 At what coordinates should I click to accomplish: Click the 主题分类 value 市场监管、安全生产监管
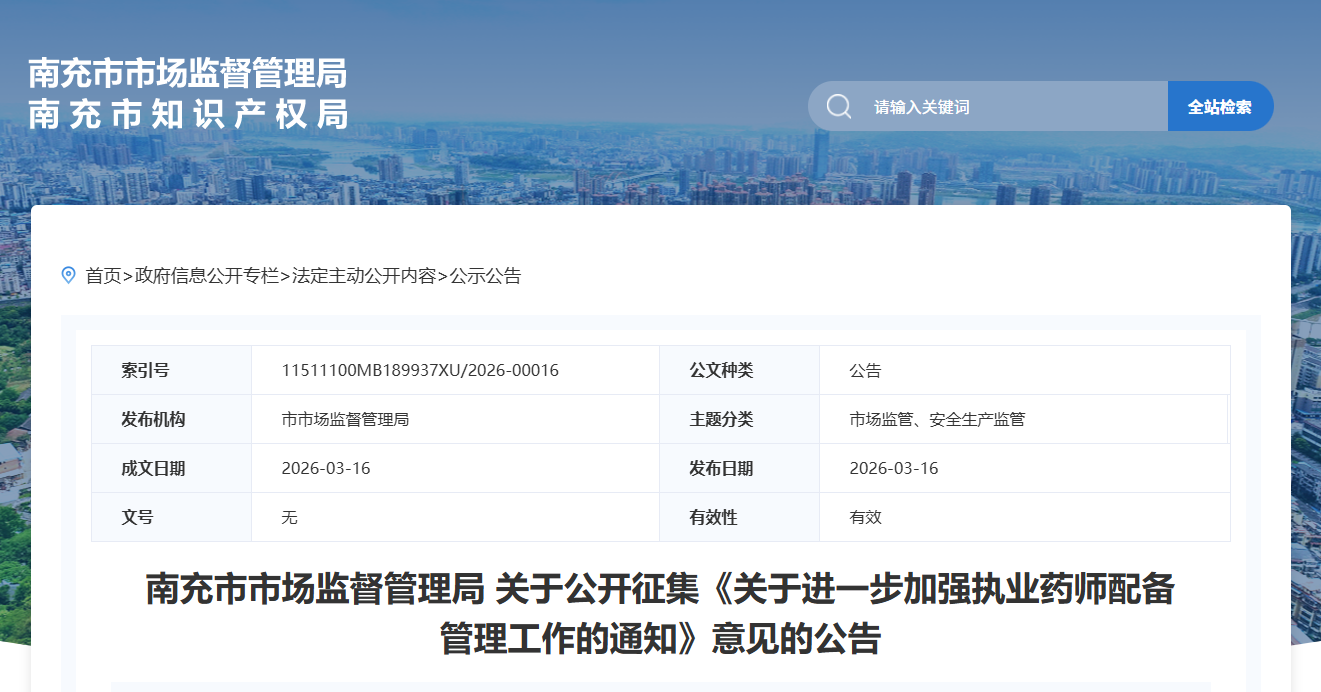pos(937,420)
